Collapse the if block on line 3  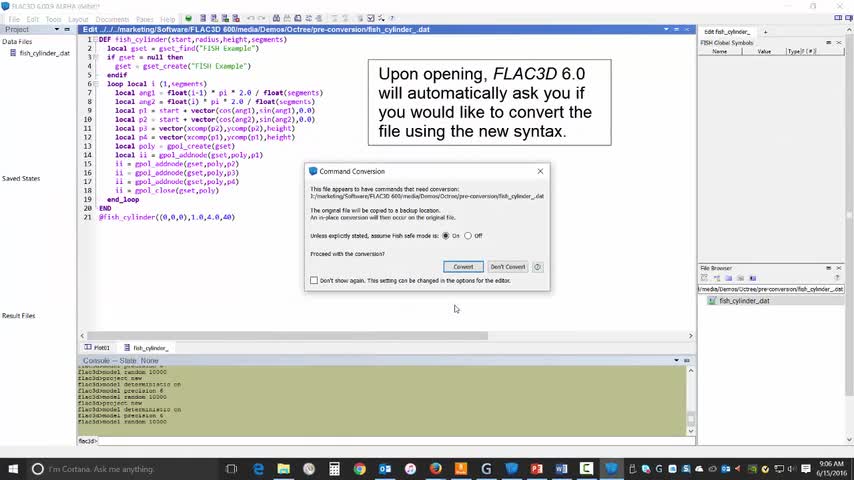coord(95,57)
